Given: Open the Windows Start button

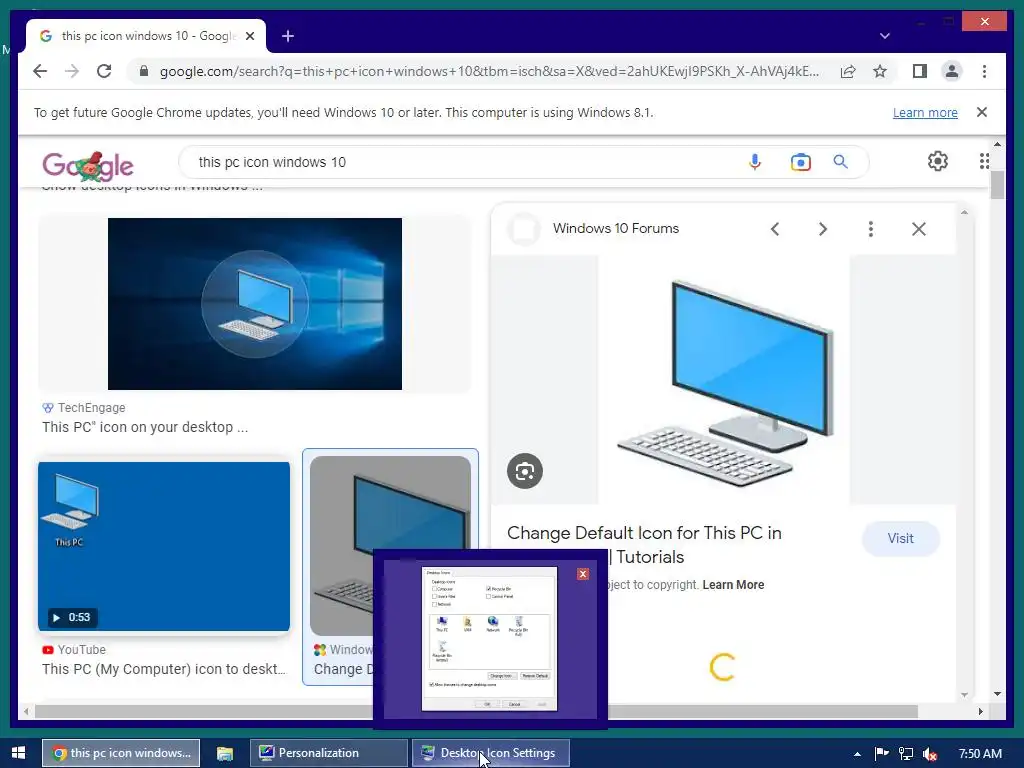Looking at the screenshot, I should click(x=18, y=753).
